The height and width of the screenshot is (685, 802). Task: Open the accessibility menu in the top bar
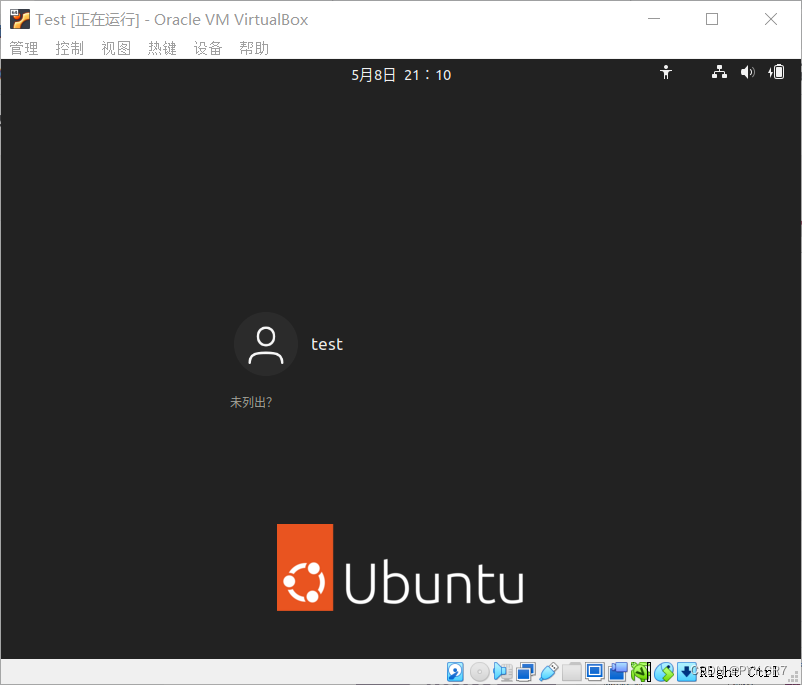(665, 72)
